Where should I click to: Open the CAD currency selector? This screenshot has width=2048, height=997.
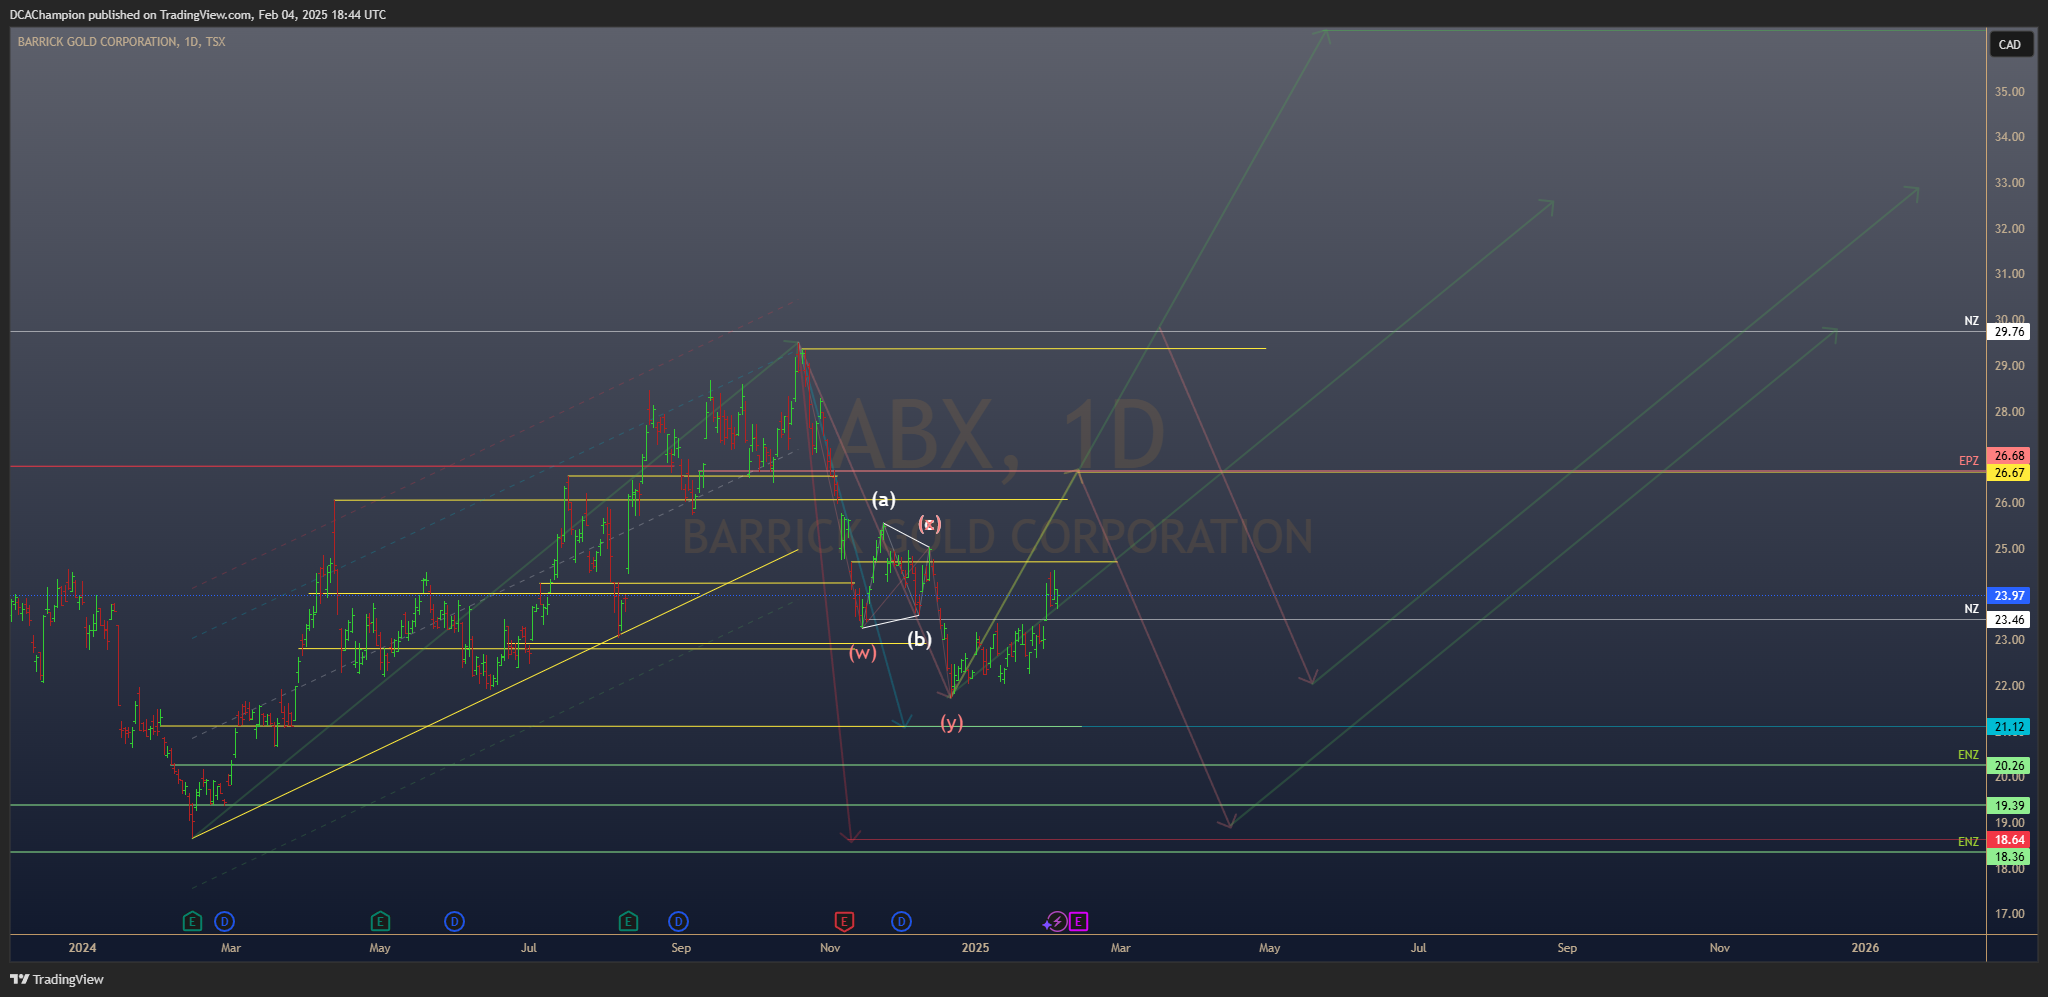[x=2010, y=44]
